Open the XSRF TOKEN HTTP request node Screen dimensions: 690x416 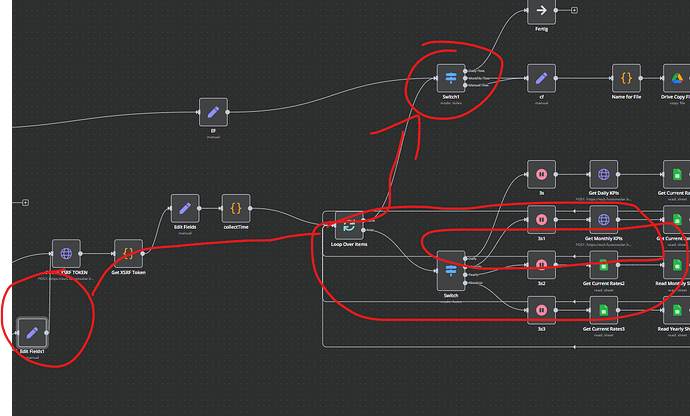(66, 254)
